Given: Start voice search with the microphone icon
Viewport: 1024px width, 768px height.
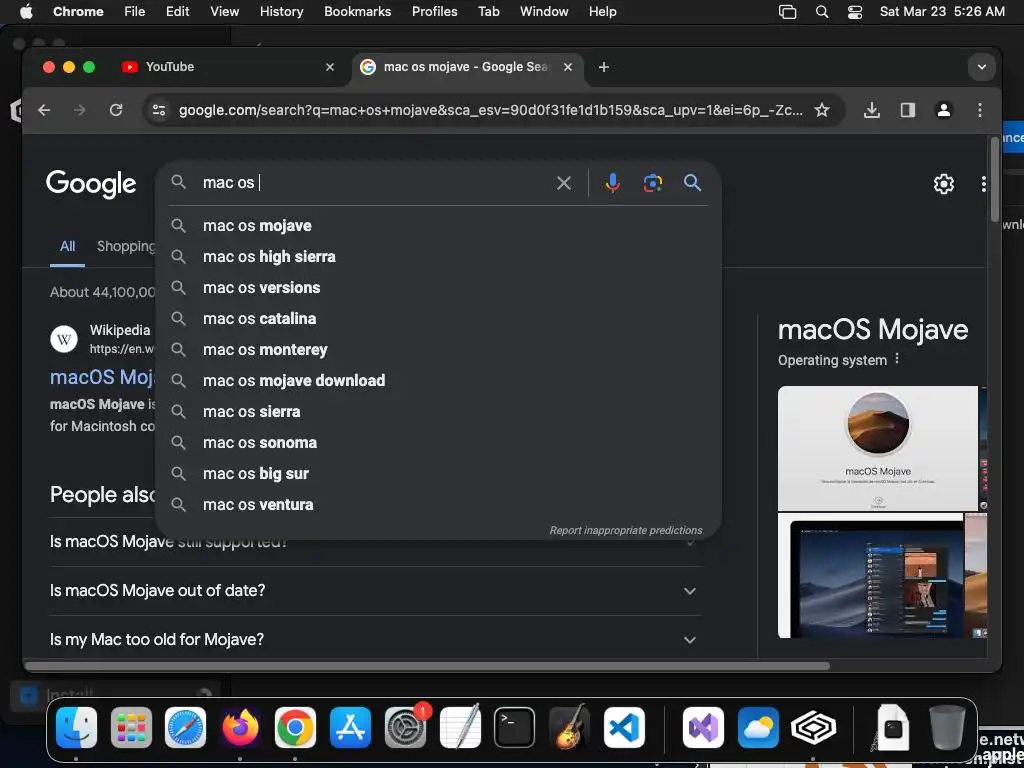Looking at the screenshot, I should (x=612, y=183).
